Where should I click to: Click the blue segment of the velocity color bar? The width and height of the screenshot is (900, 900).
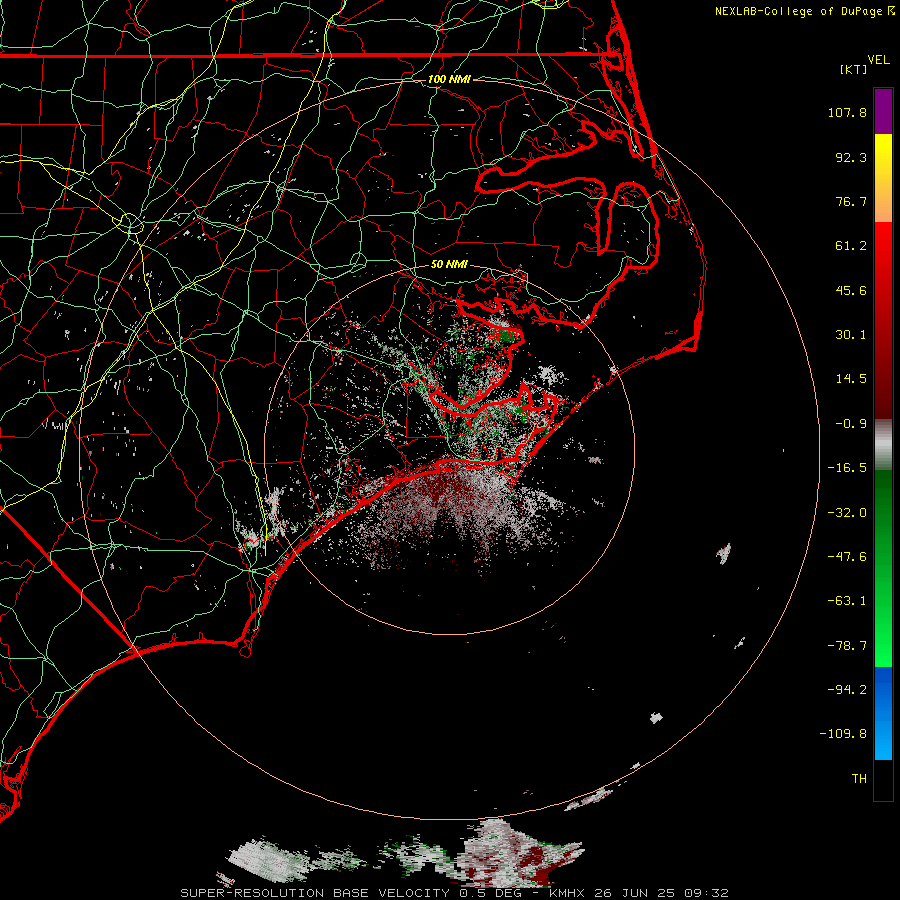[883, 713]
